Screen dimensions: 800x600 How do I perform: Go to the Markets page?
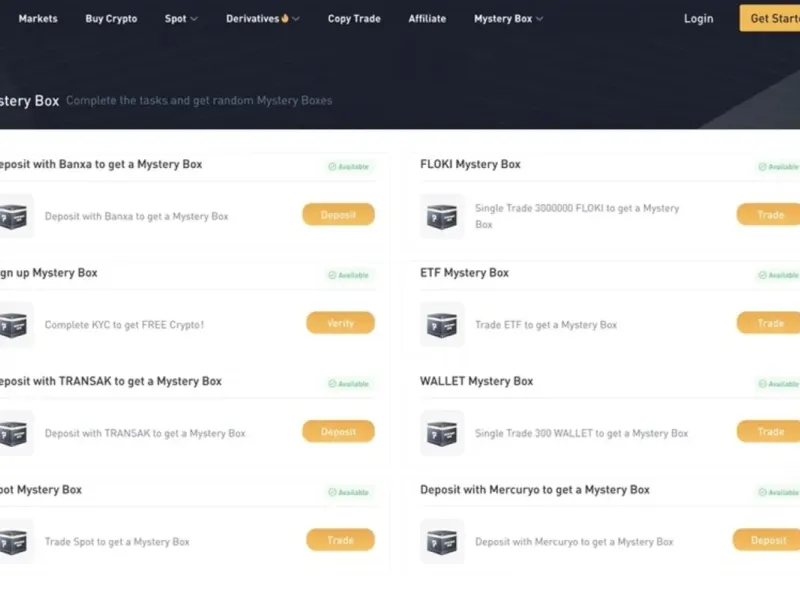38,19
